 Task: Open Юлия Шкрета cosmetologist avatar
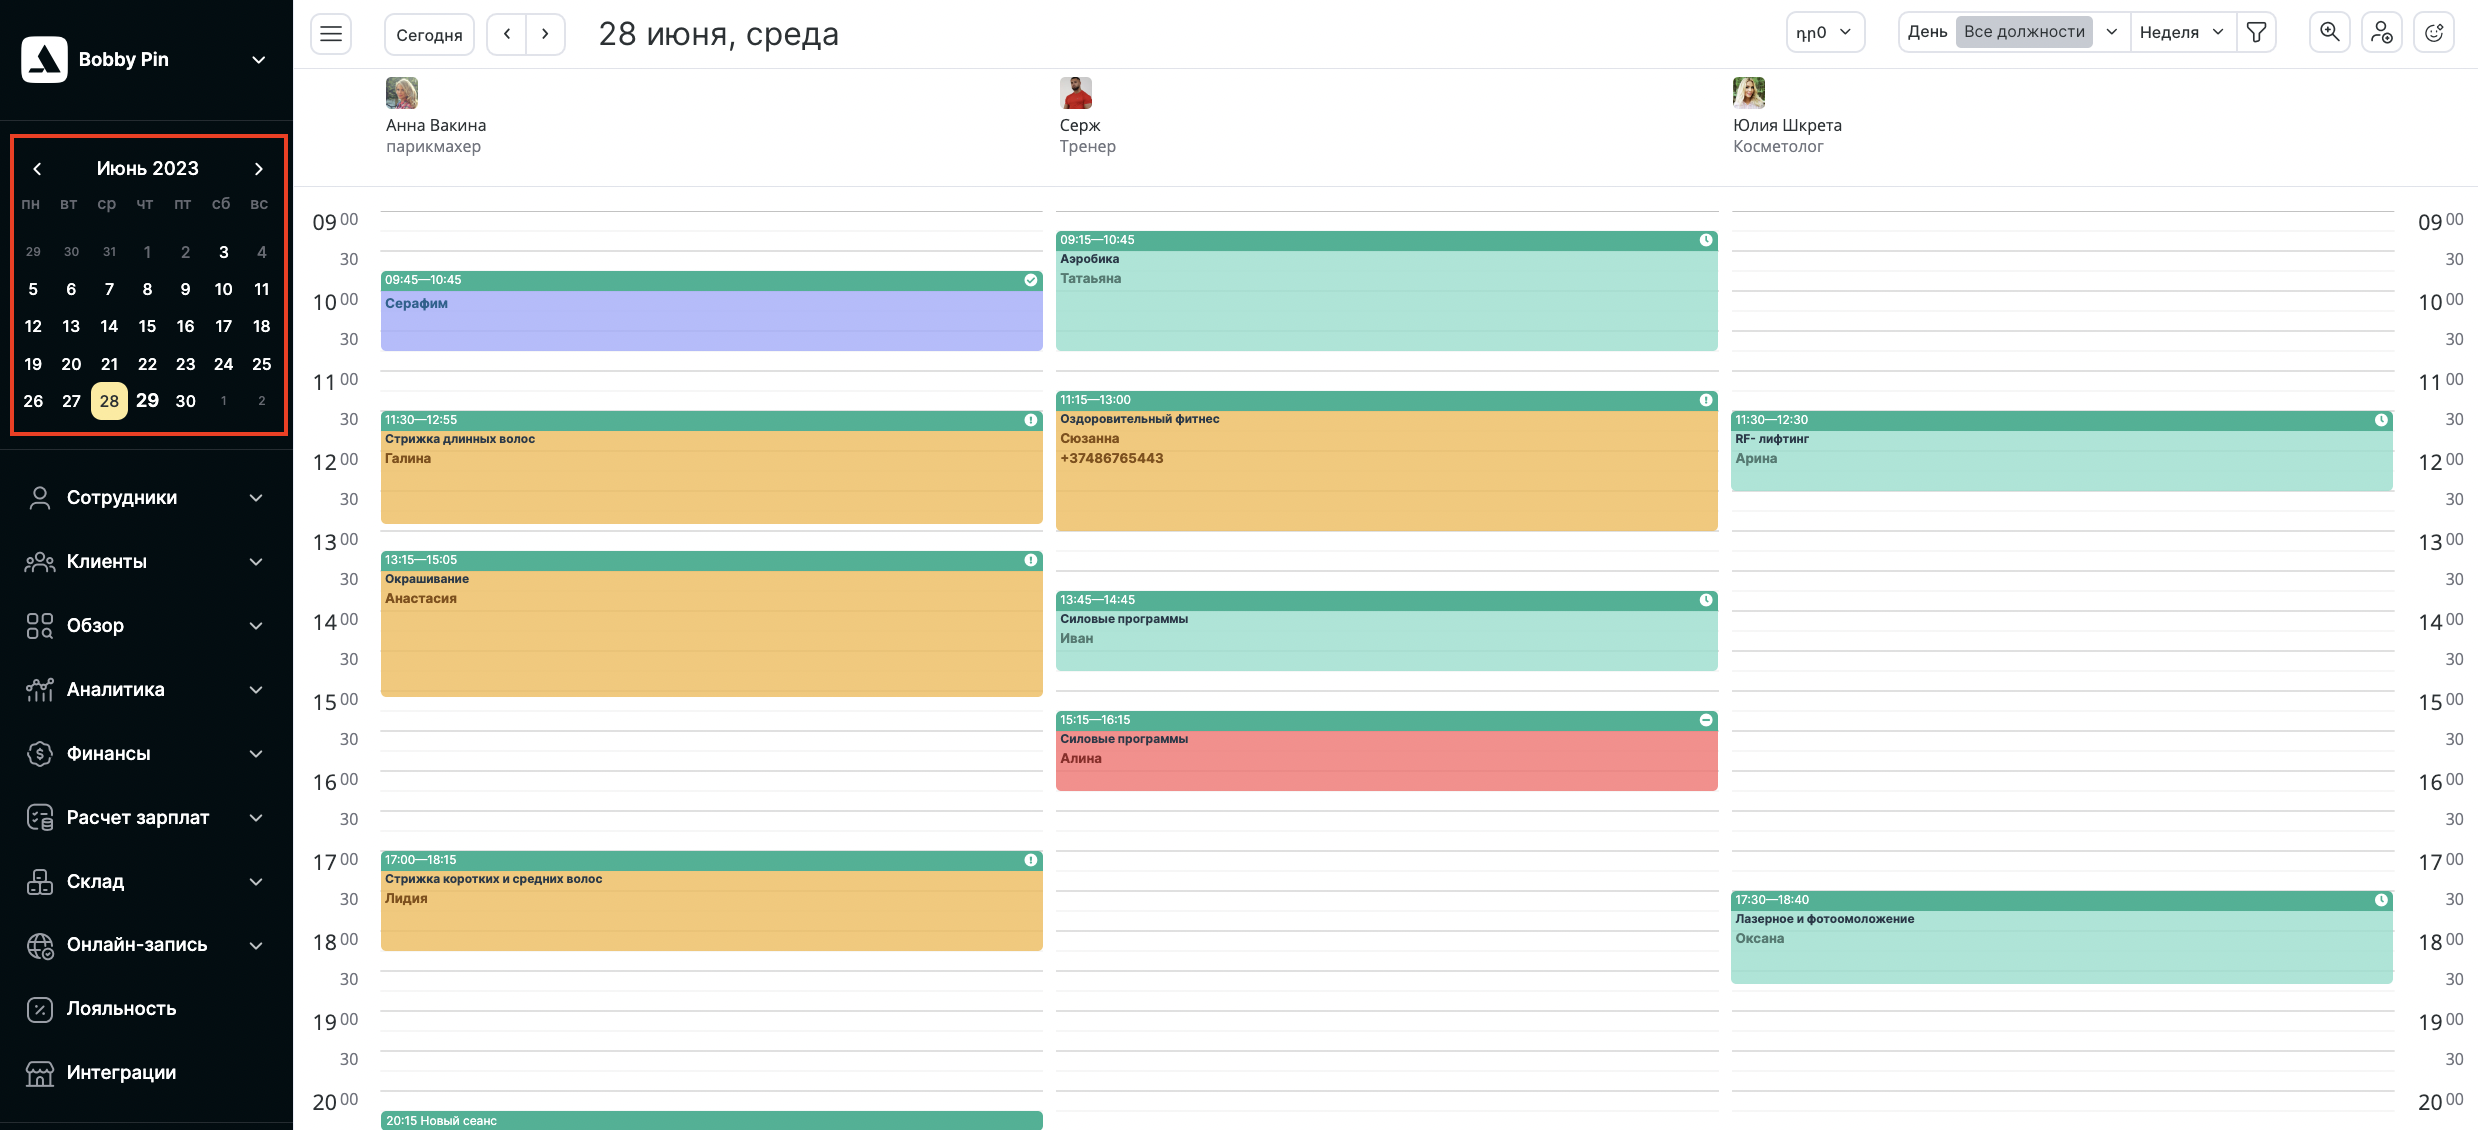click(1749, 93)
